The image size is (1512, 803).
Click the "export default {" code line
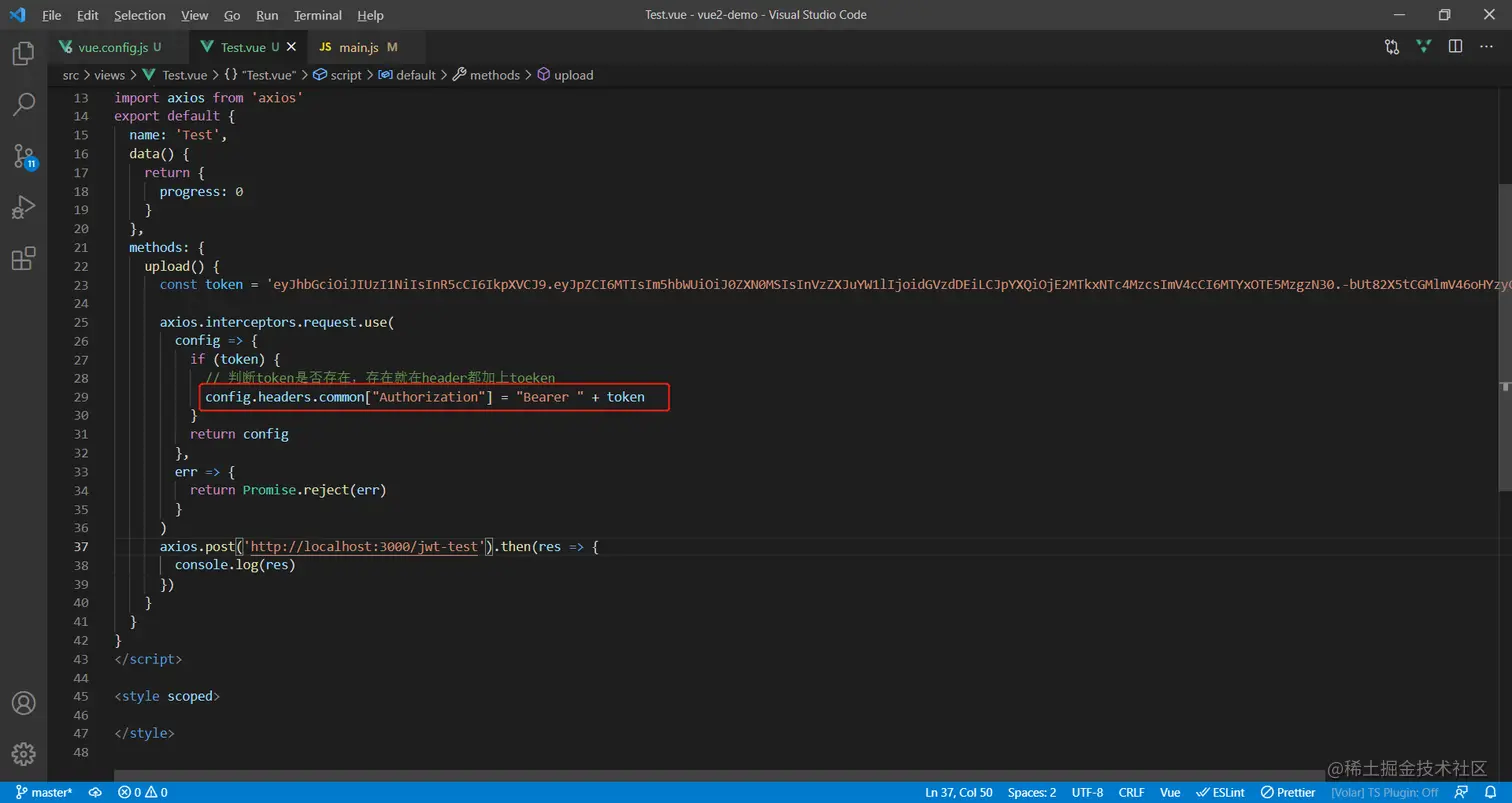pyautogui.click(x=175, y=116)
